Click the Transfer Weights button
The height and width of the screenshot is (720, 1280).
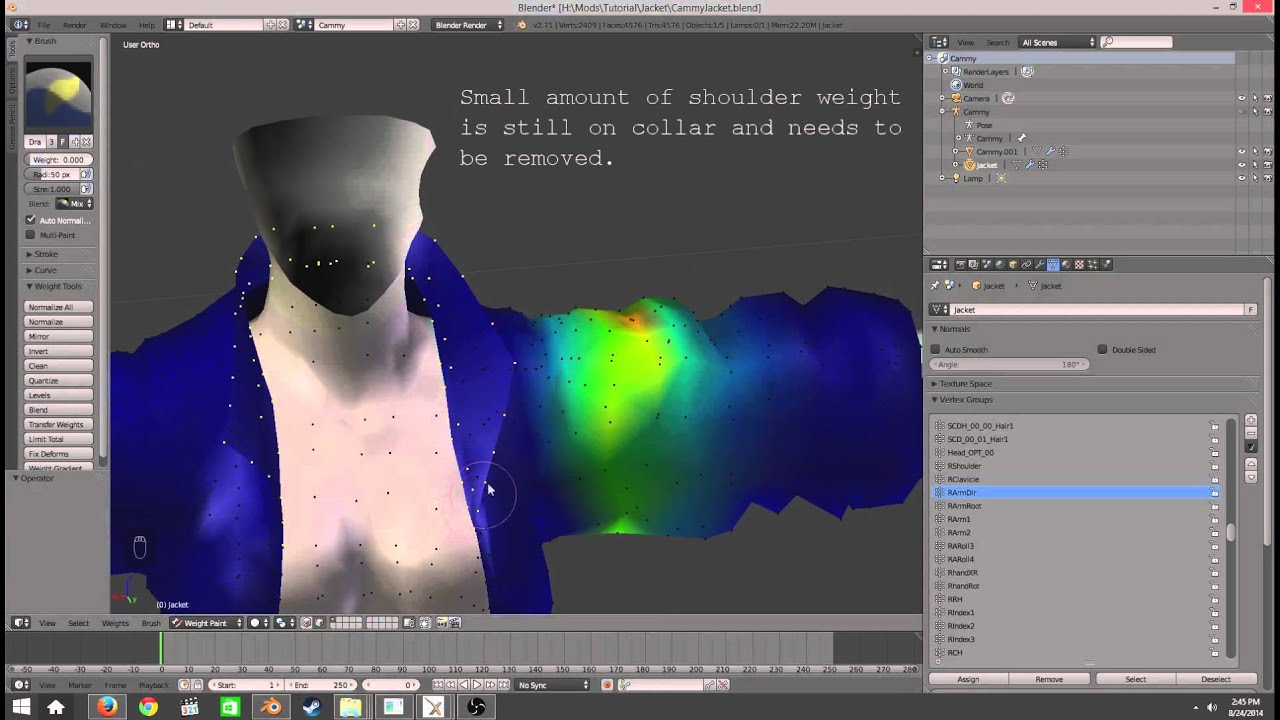point(59,424)
